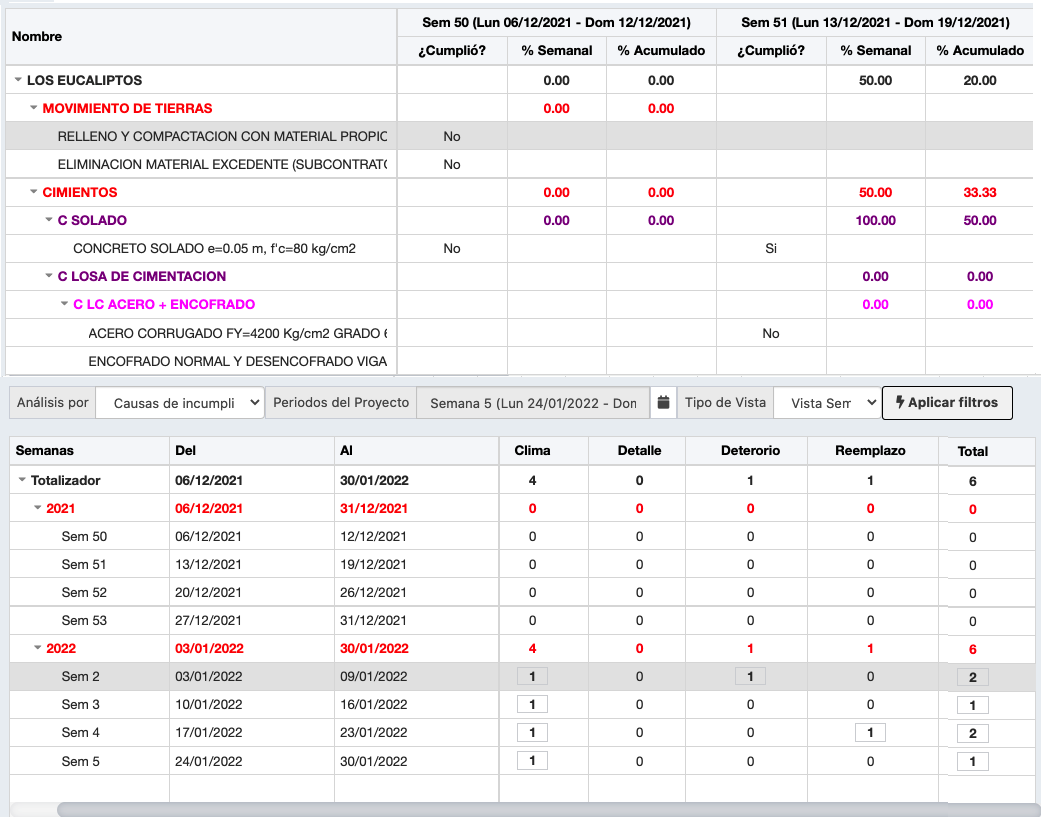Click the Deterioro value for Sem 2
The image size is (1041, 817).
pos(750,676)
